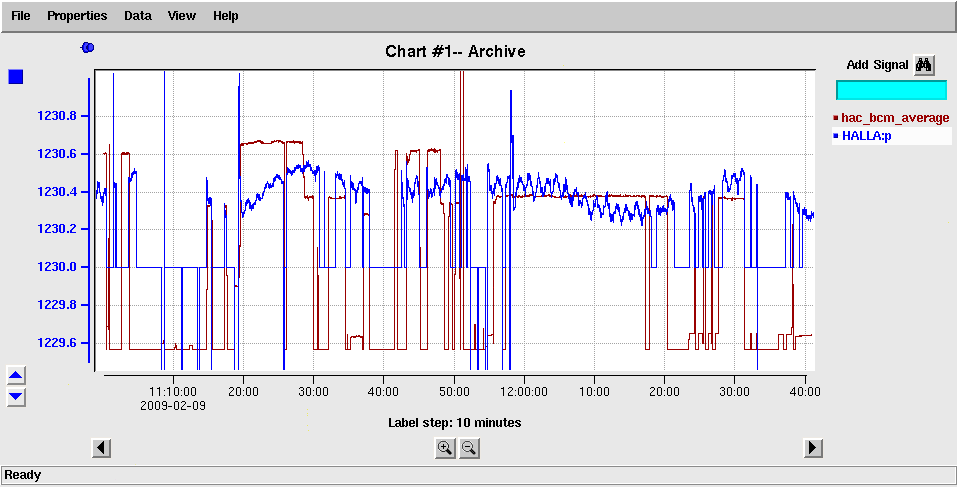957x487 pixels.
Task: Click the 1230.6 Y-axis label
Action: pos(57,154)
